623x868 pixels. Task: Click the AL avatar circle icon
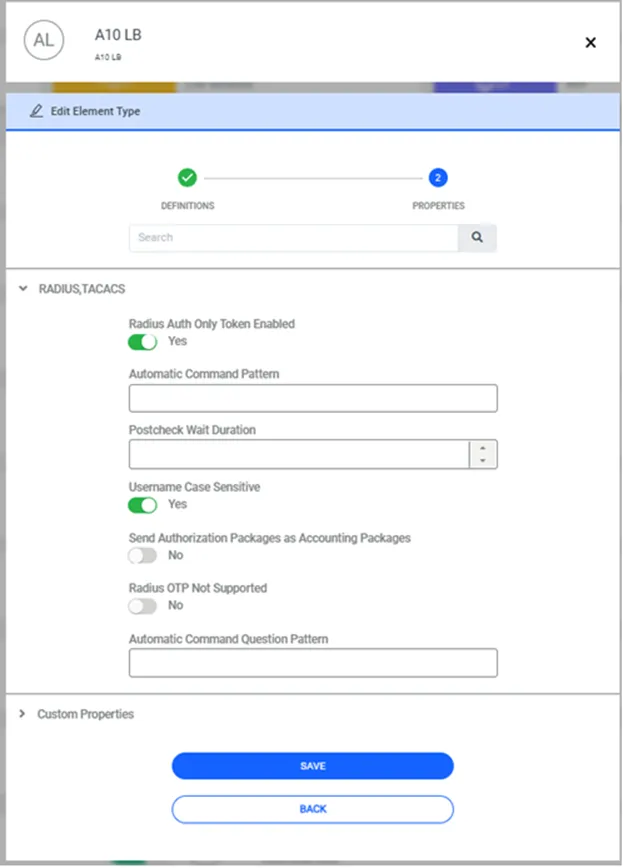(44, 40)
